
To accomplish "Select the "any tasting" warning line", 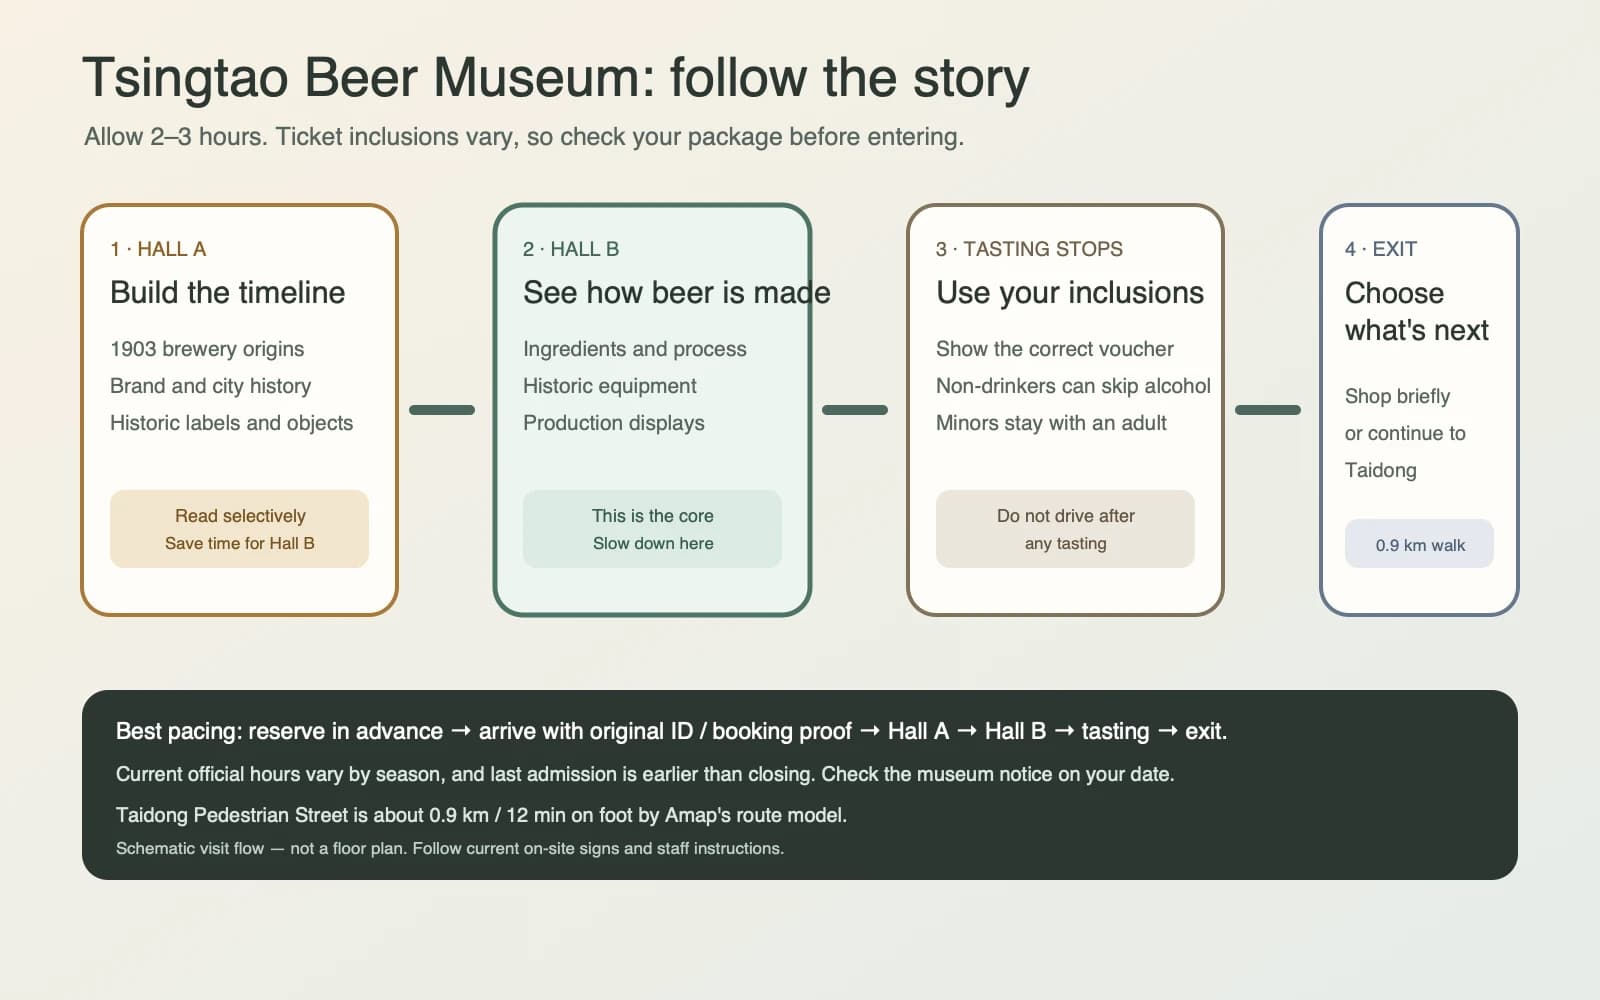I will click(x=1066, y=543).
